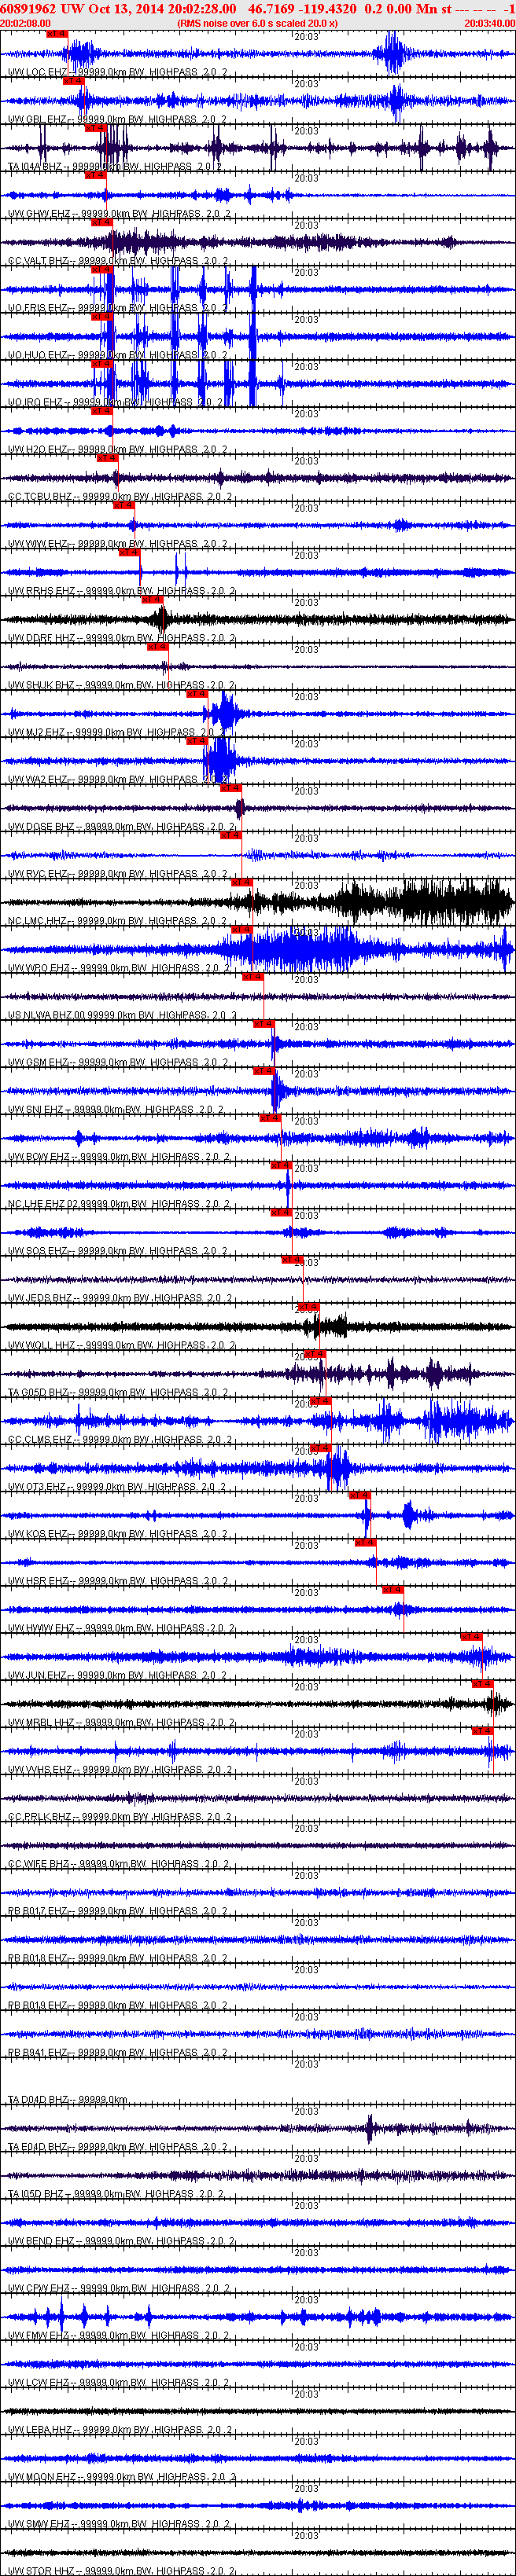Image resolution: width=516 pixels, height=2576 pixels.
Task: Click the end time 20:03:40.00 label
Action: point(490,23)
